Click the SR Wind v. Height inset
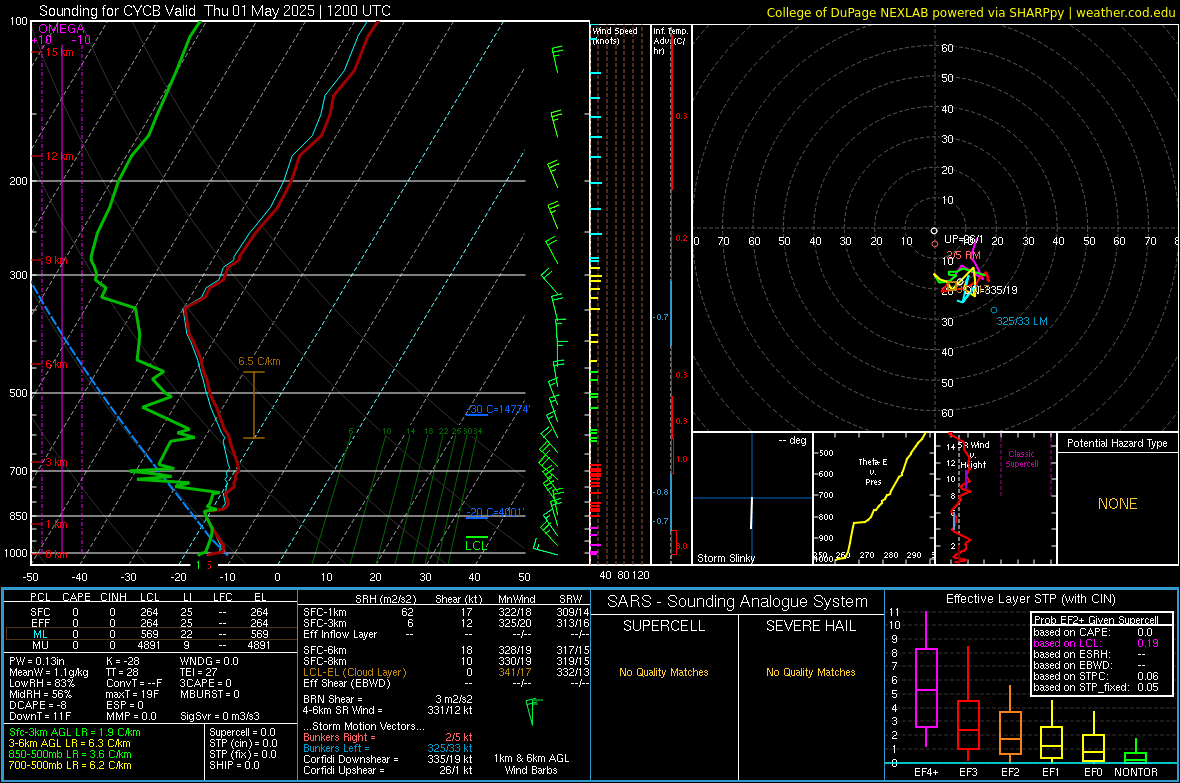Screen dimensions: 1180x783 [995, 498]
